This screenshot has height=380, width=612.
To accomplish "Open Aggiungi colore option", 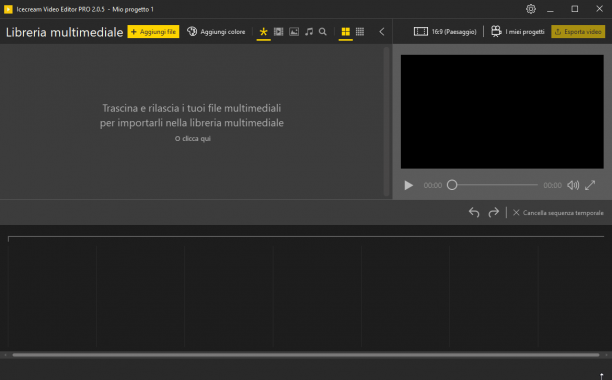I will [x=216, y=32].
